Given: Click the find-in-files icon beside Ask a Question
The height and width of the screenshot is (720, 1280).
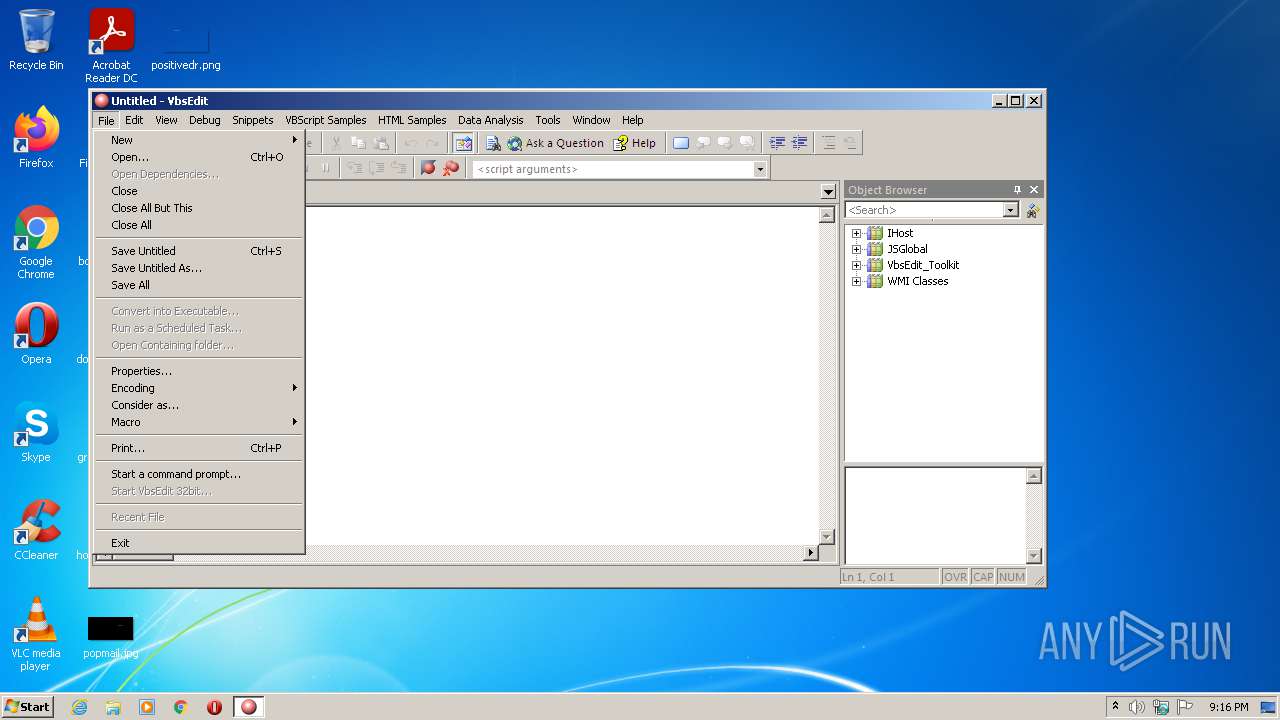Looking at the screenshot, I should 493,143.
